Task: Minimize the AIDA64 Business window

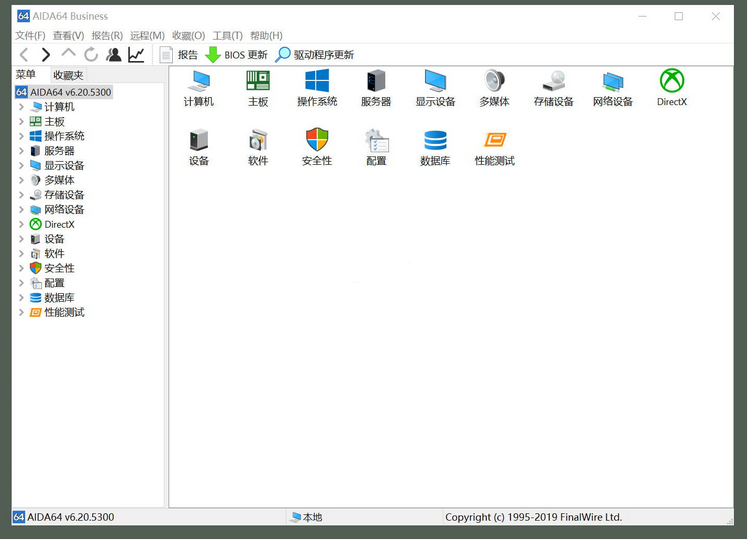Action: pos(643,16)
